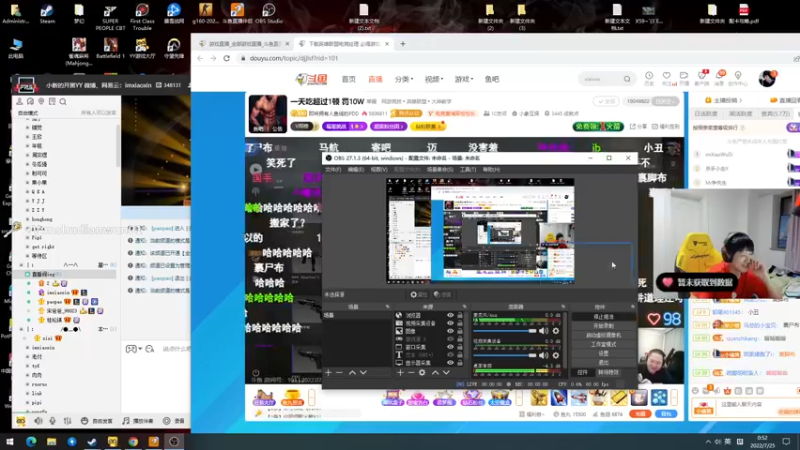
Task: Show the hidden text (T) source
Action: (450, 355)
